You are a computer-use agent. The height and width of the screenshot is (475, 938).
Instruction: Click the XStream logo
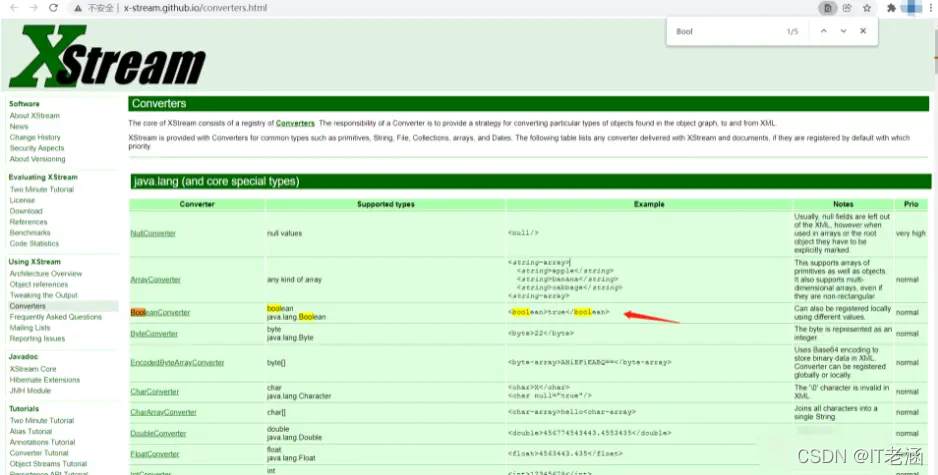(x=107, y=56)
